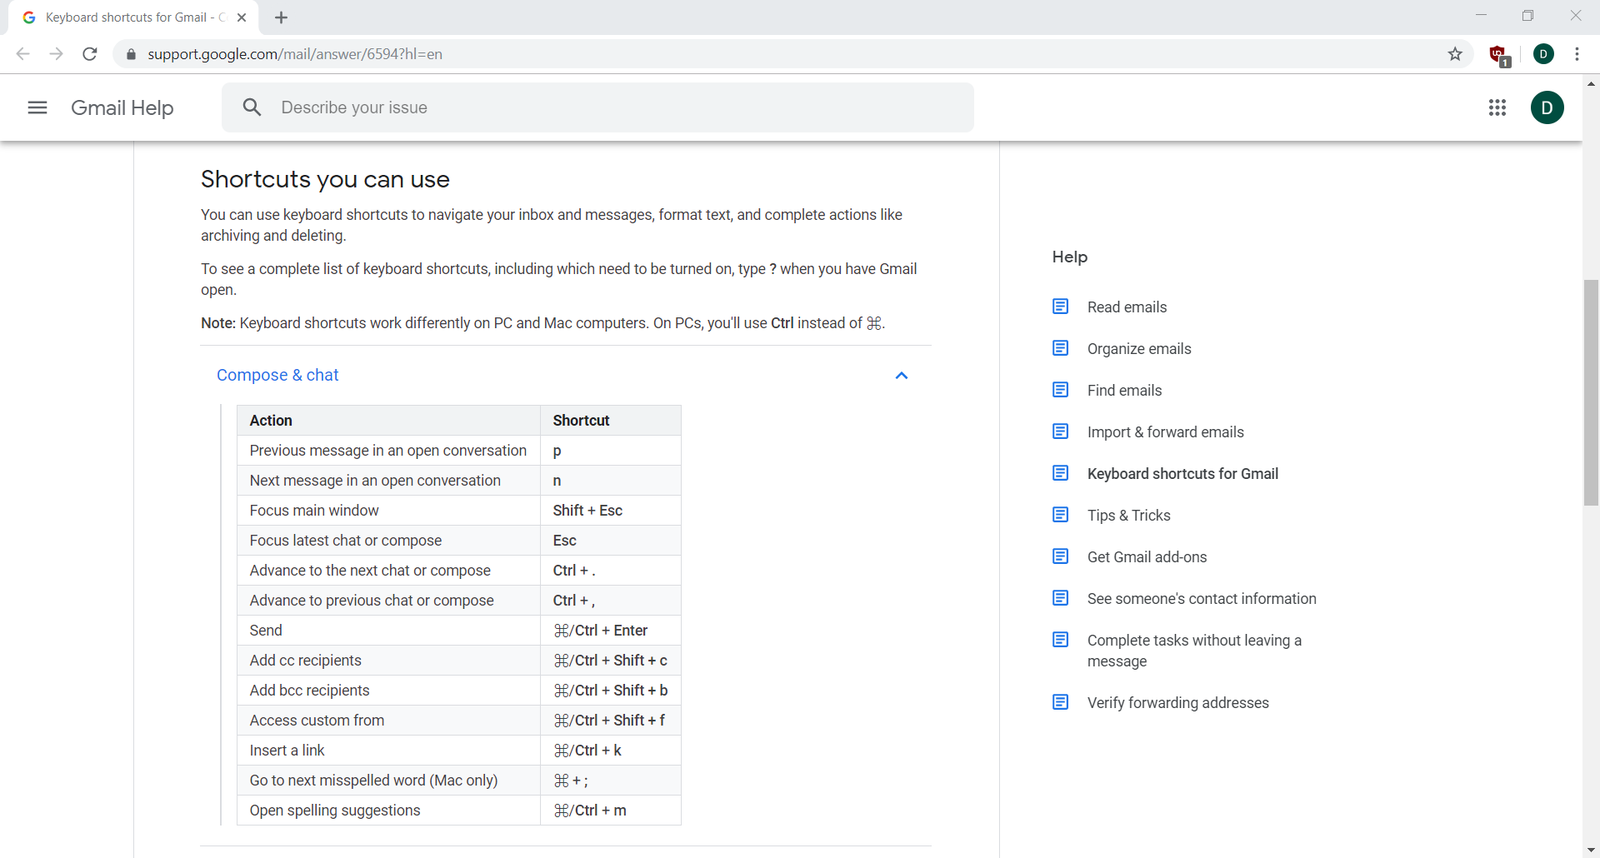
Task: Open a new browser tab
Action: tap(281, 17)
